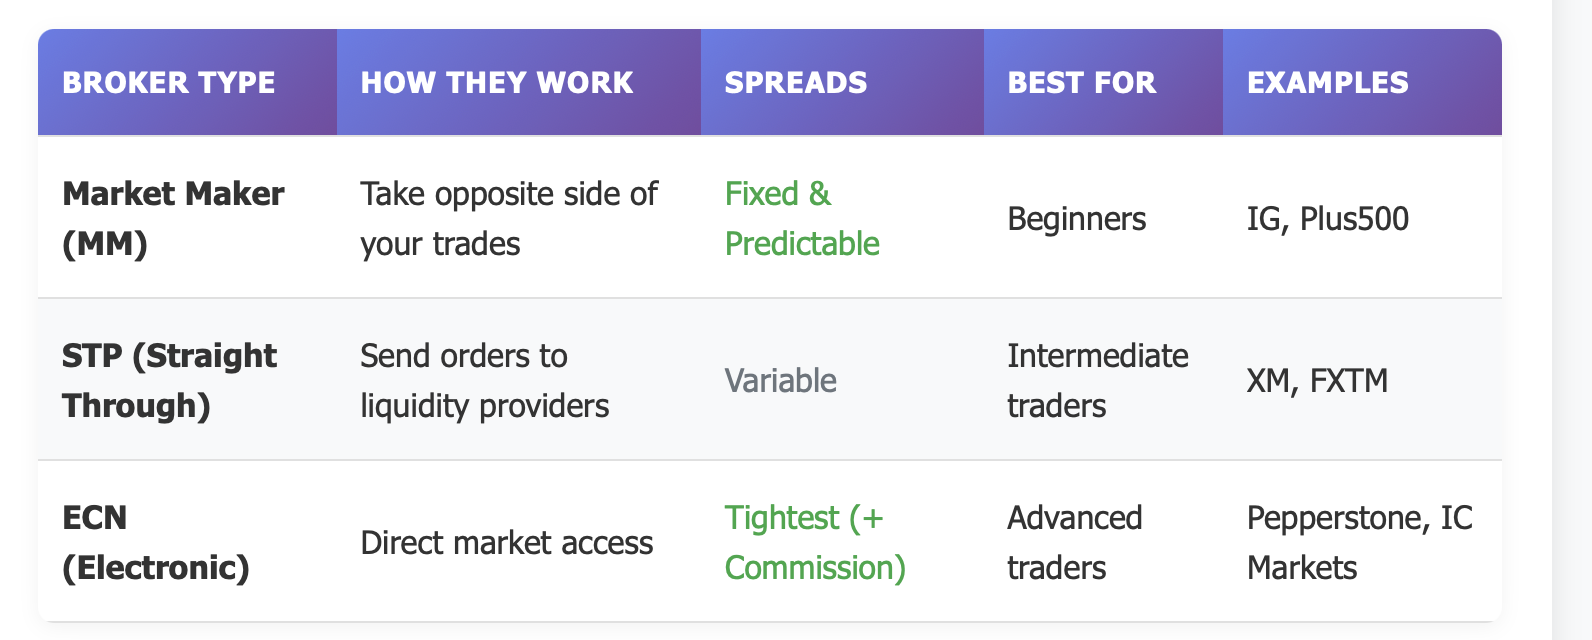Image resolution: width=1592 pixels, height=640 pixels.
Task: Click "Take opposite side of your trades" text
Action: [x=509, y=218]
